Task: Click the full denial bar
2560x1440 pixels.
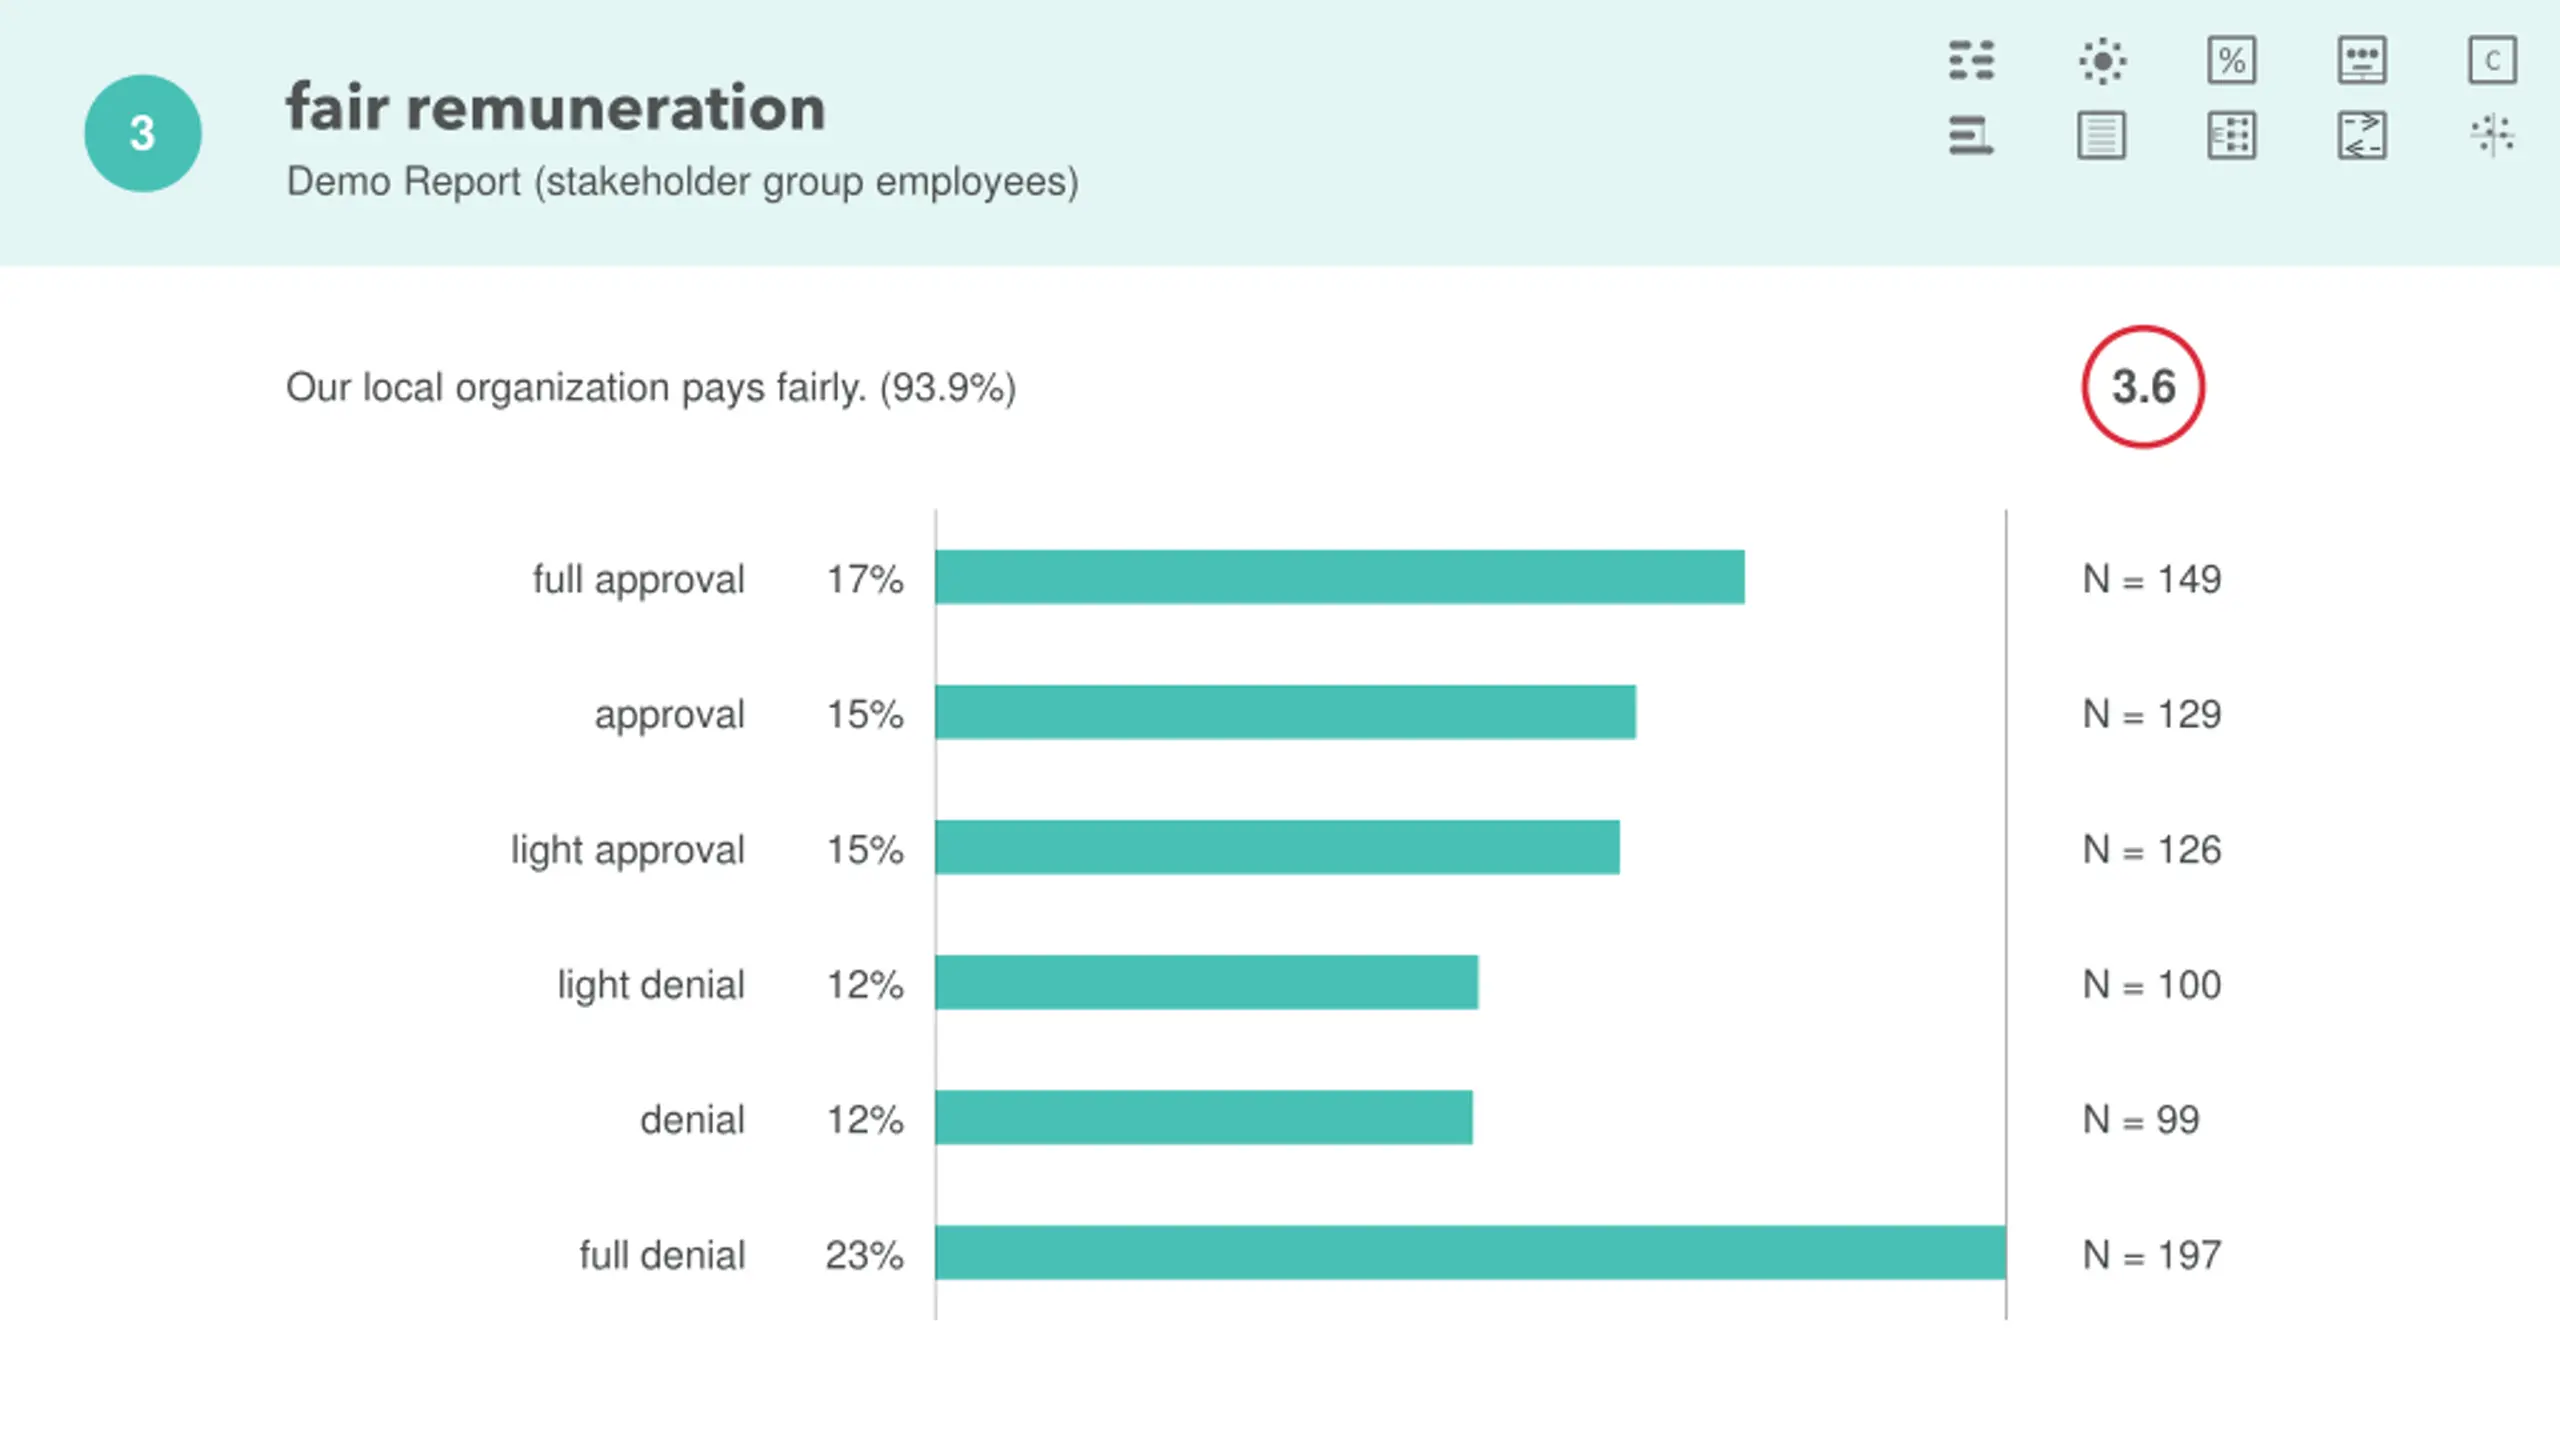Action: coord(1470,1252)
